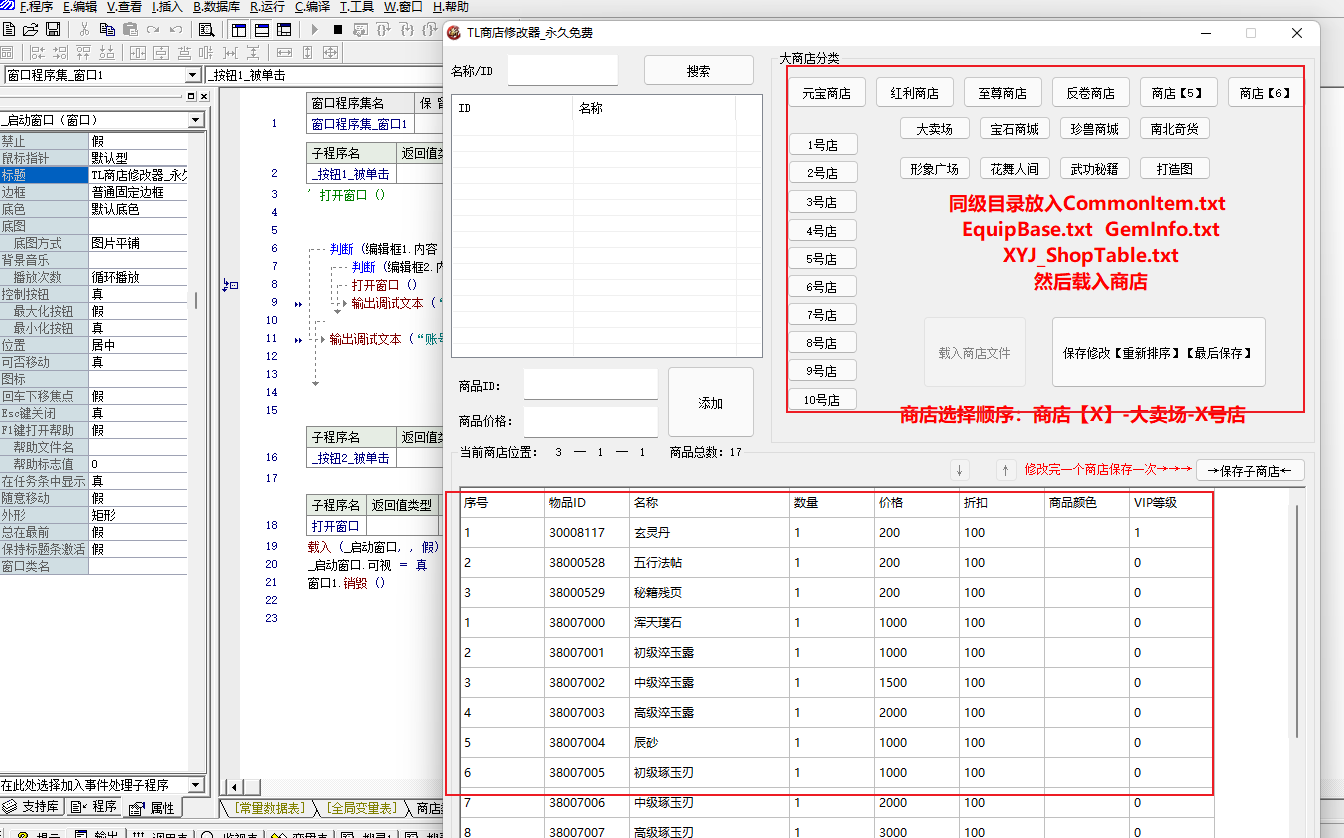Stop execution with the black square icon

tap(338, 30)
